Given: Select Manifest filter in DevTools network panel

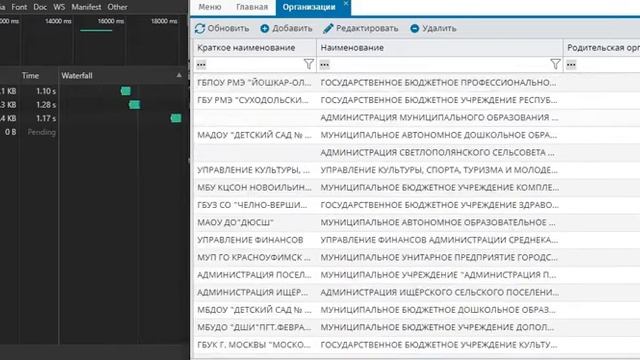Looking at the screenshot, I should point(86,7).
